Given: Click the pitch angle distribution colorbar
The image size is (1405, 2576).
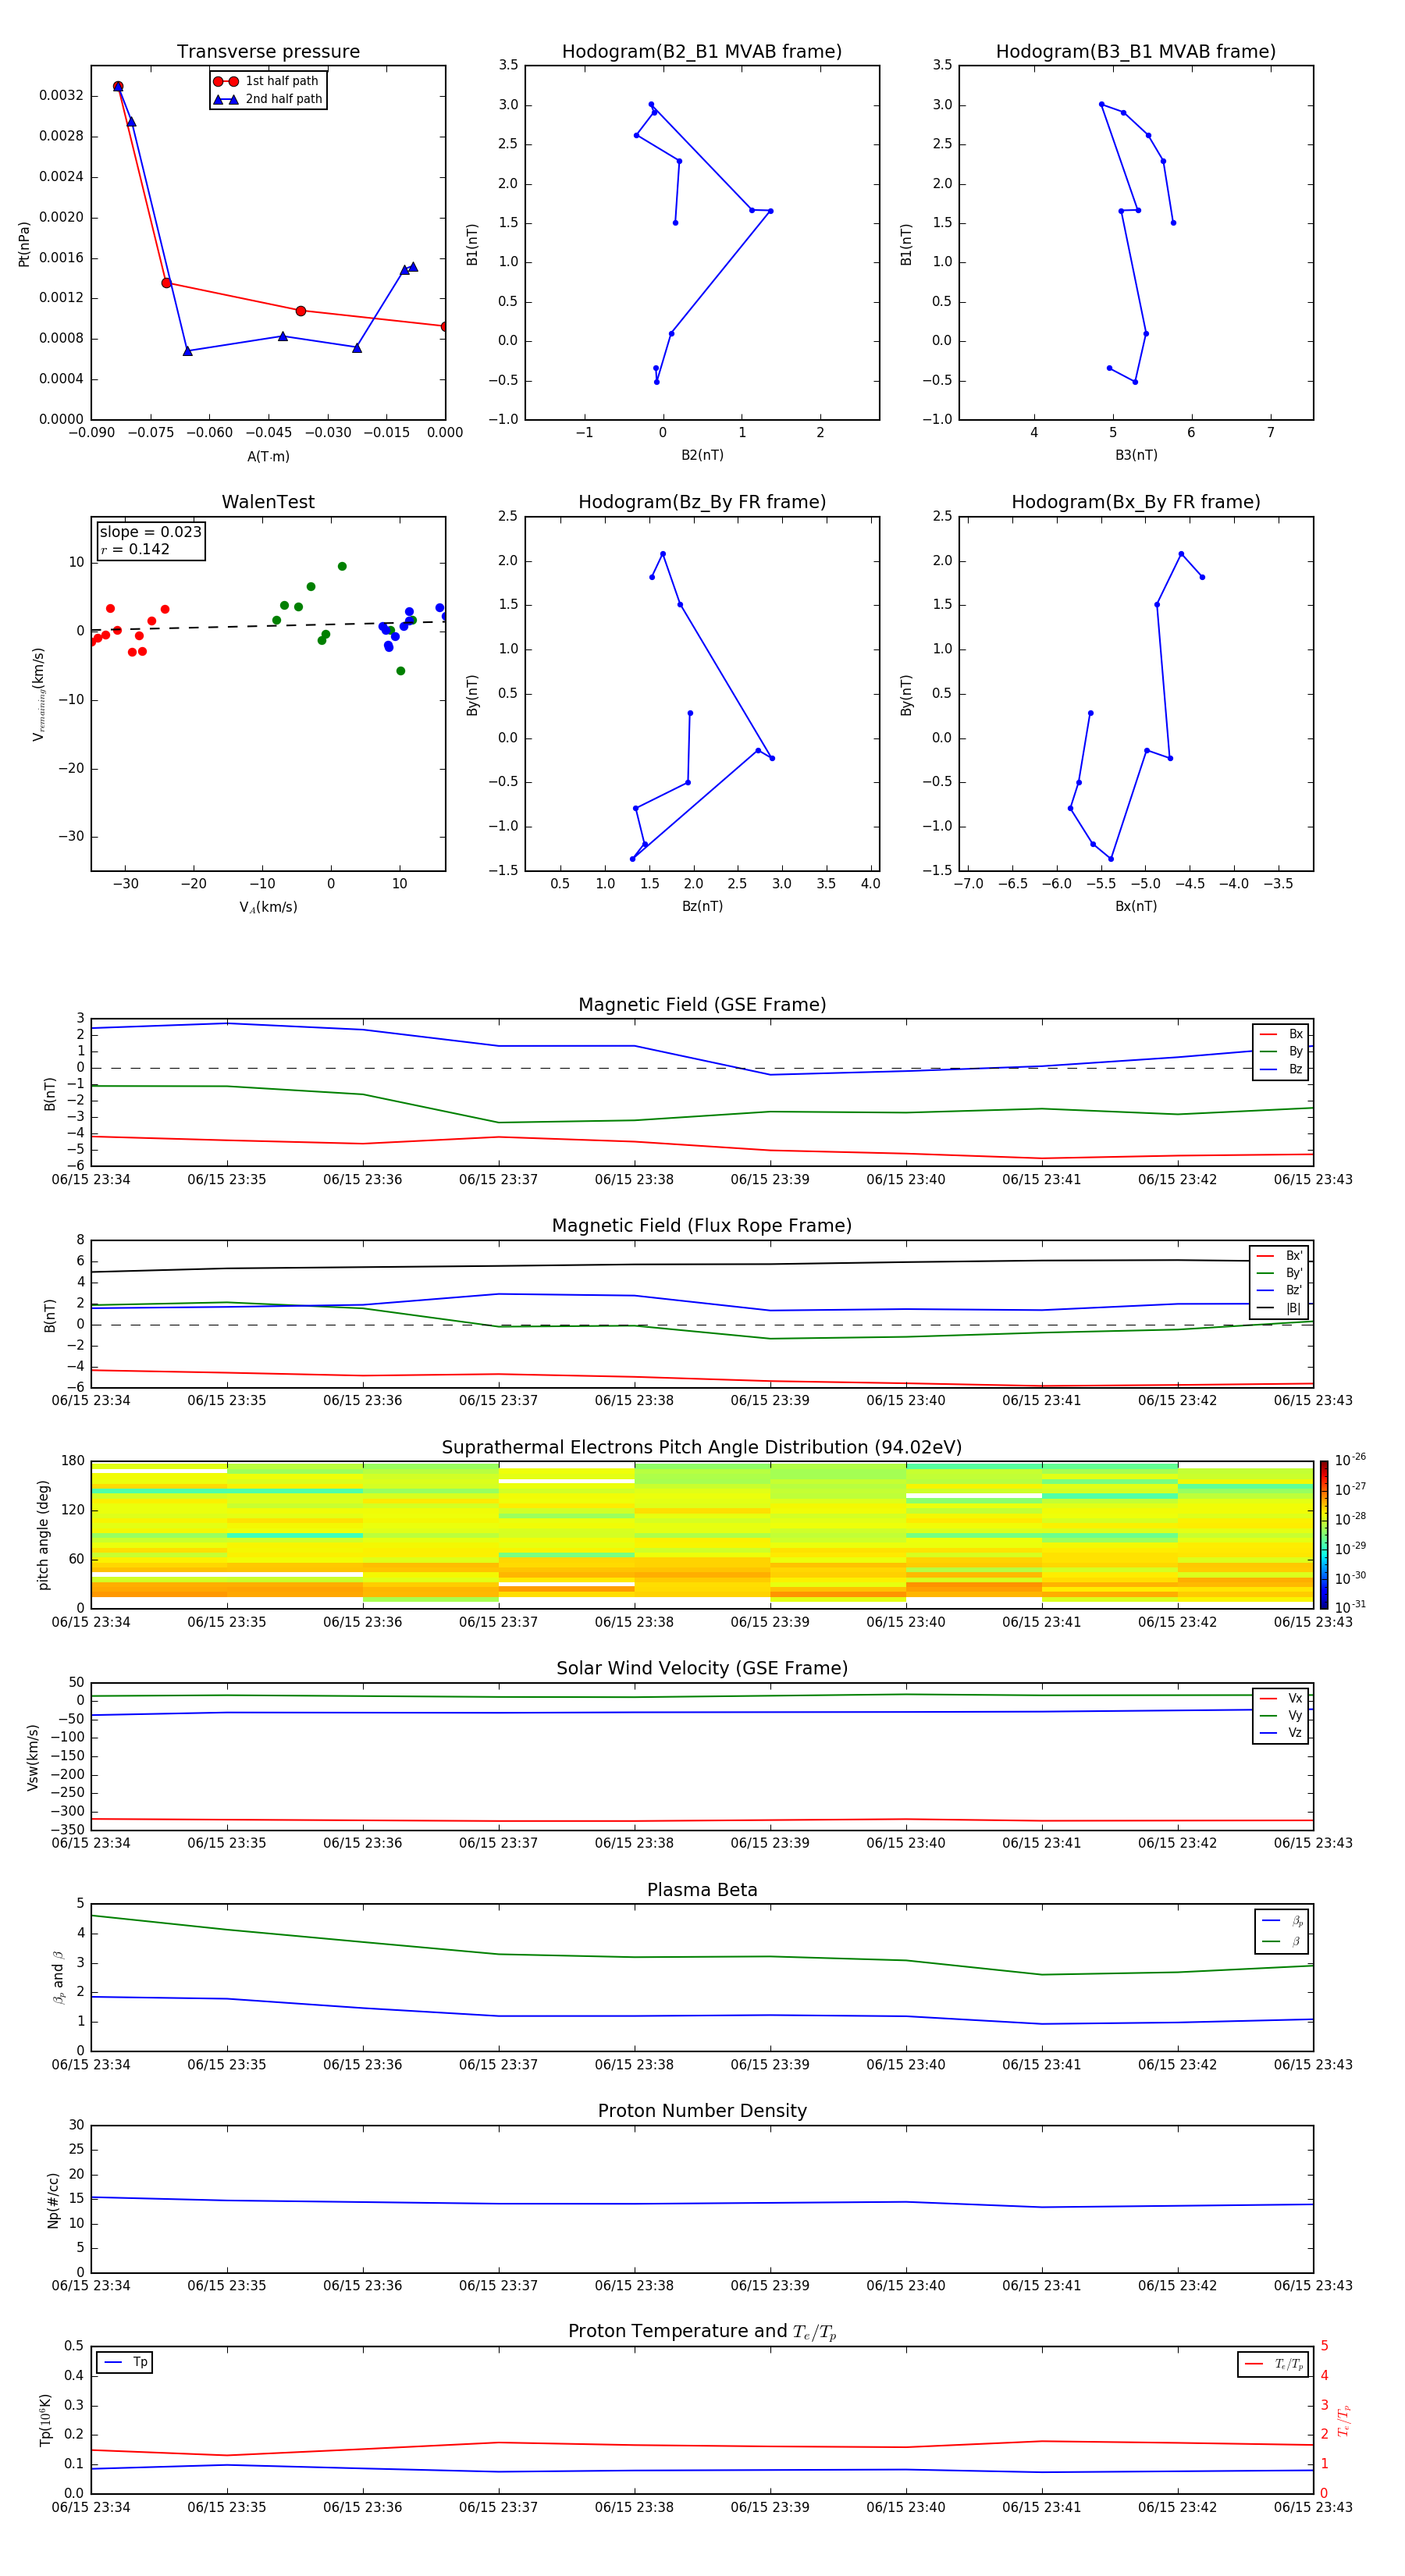Looking at the screenshot, I should pos(1323,1534).
